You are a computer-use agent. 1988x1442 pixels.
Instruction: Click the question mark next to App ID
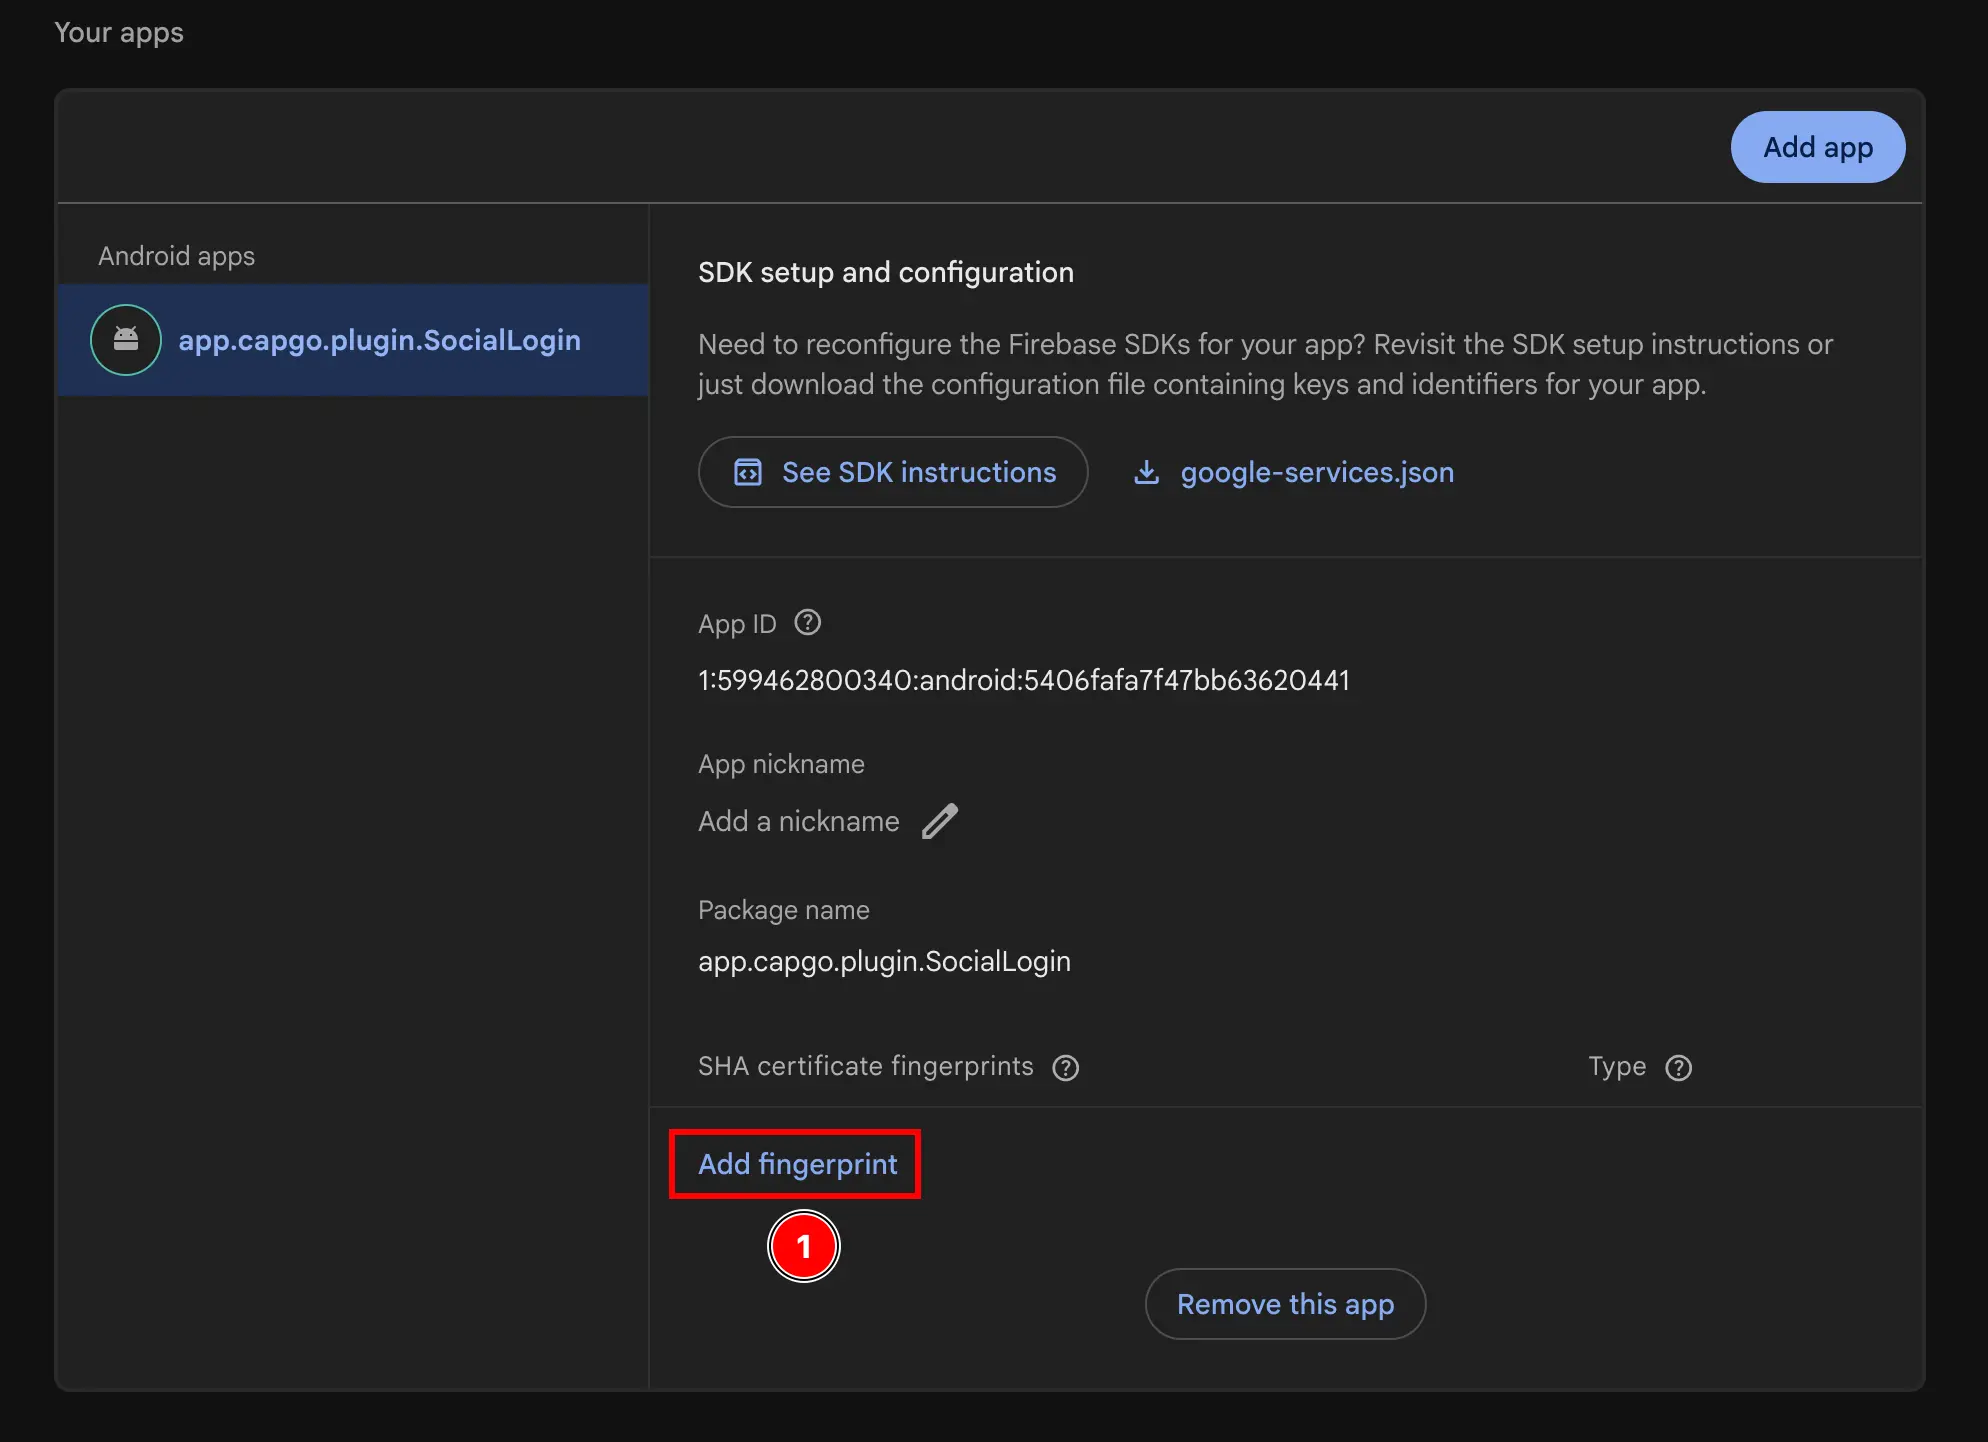(806, 622)
